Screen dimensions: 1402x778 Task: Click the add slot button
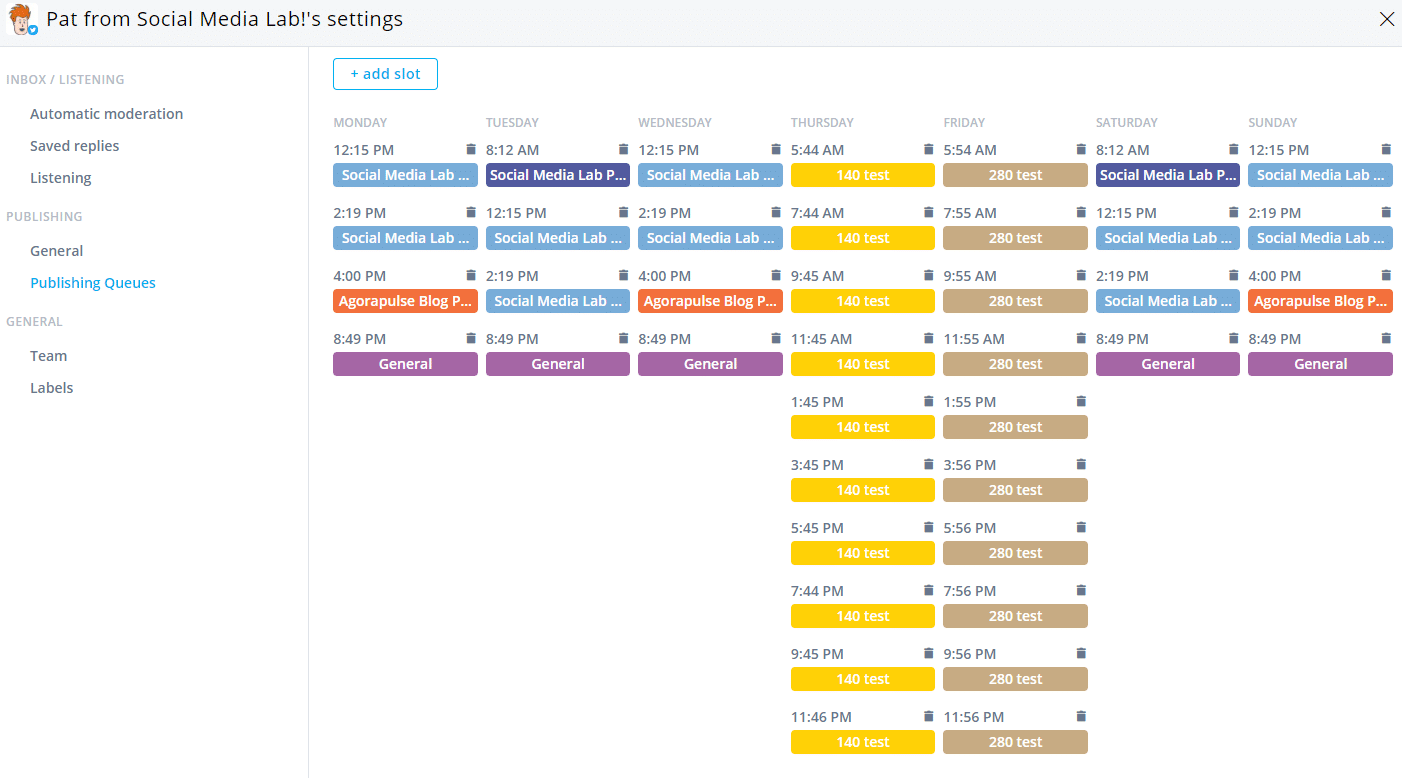[x=385, y=74]
